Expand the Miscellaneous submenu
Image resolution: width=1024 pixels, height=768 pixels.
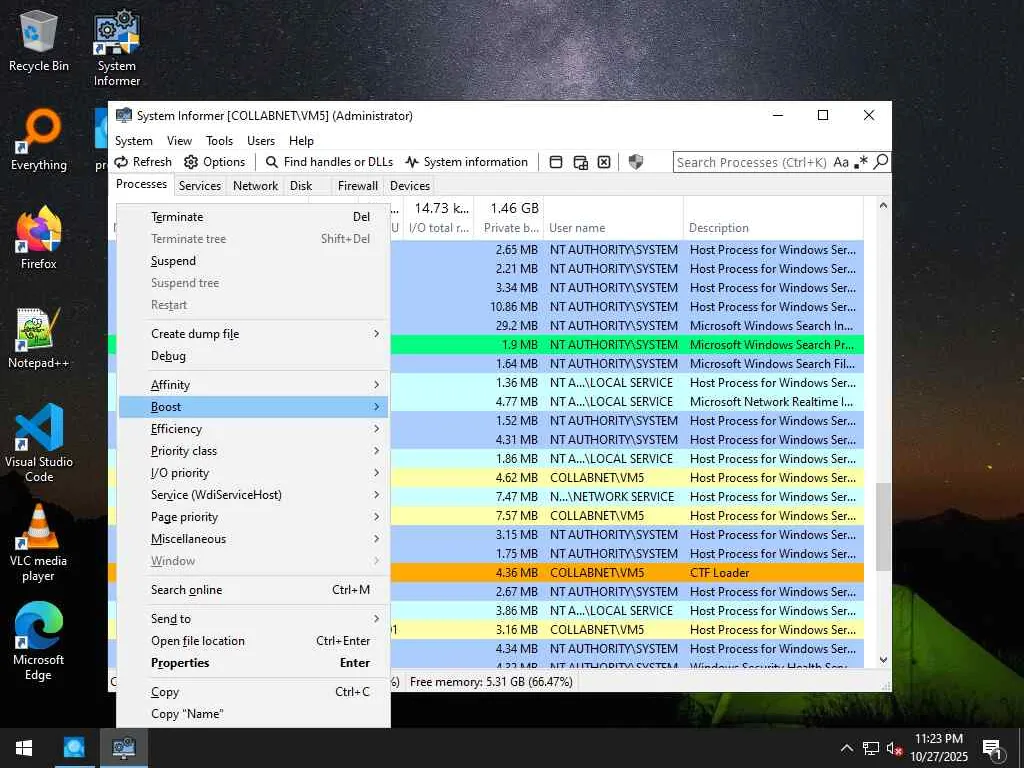[x=253, y=539]
